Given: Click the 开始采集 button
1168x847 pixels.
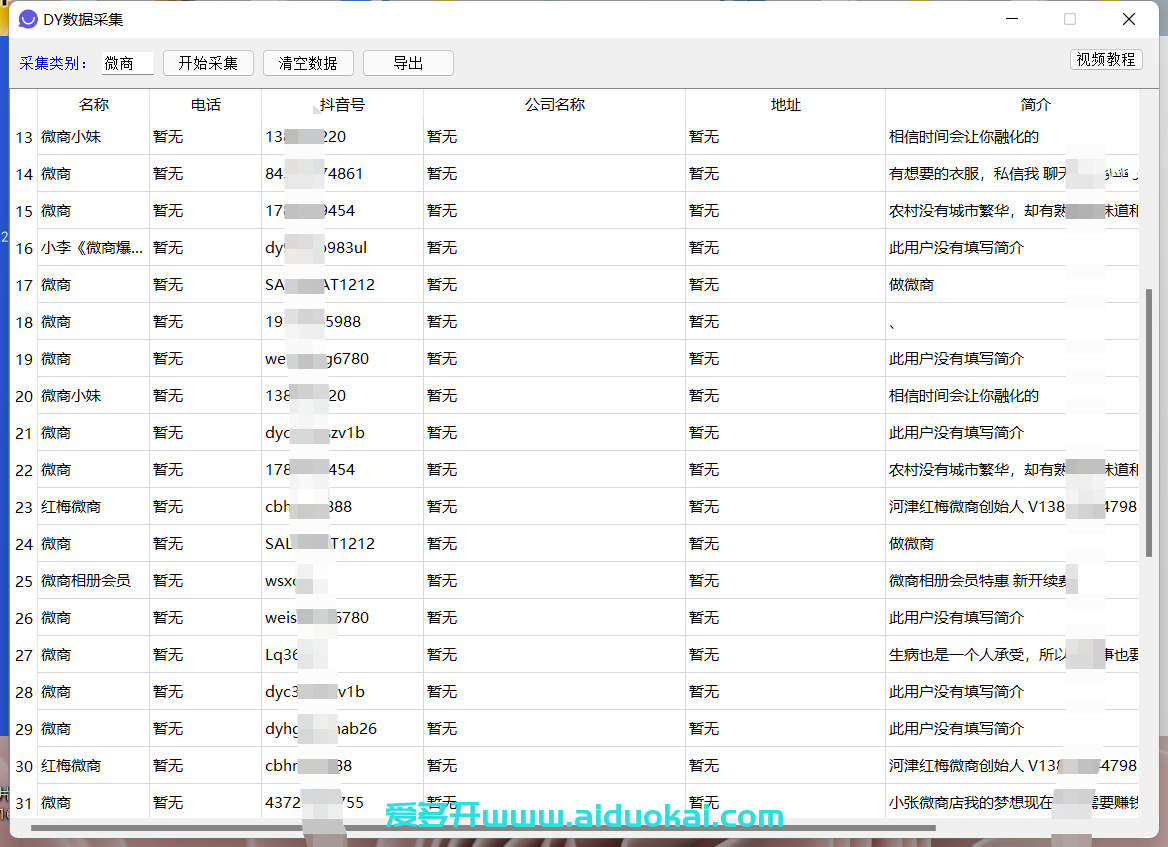Looking at the screenshot, I should (x=208, y=63).
